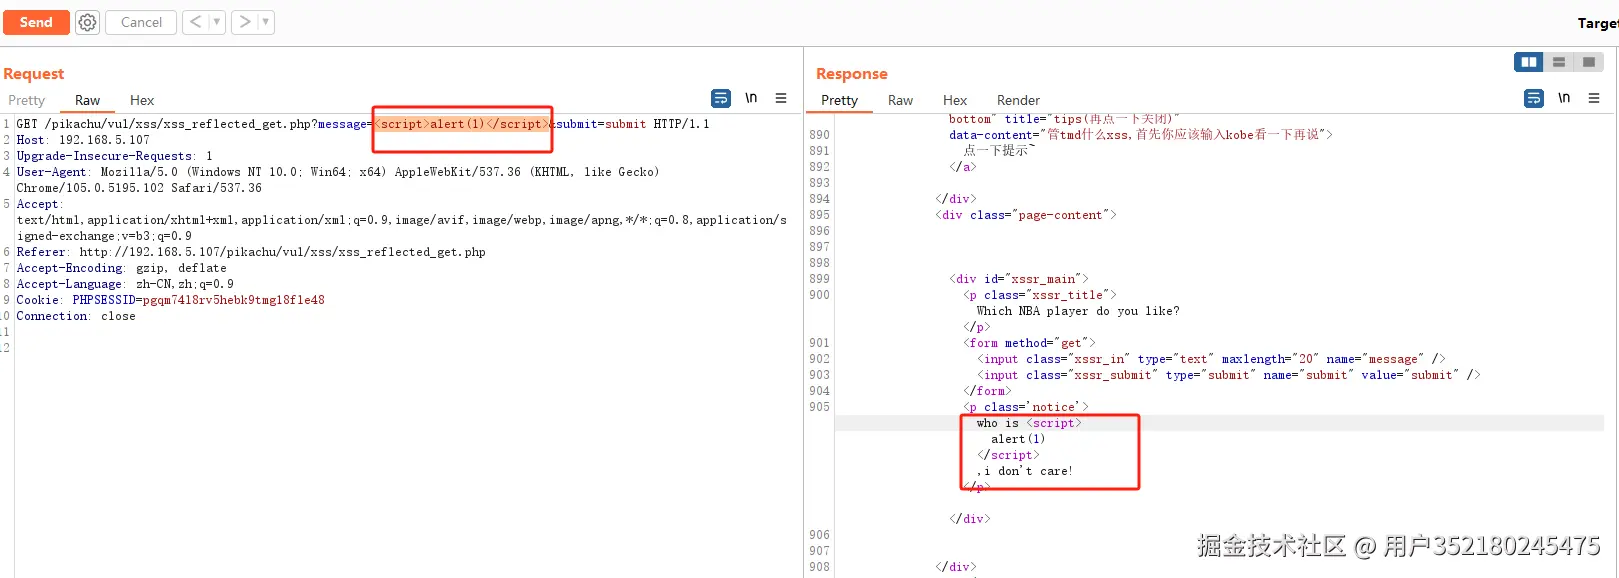Toggle word wrap icon in the Request panel
This screenshot has width=1619, height=578.
[721, 98]
